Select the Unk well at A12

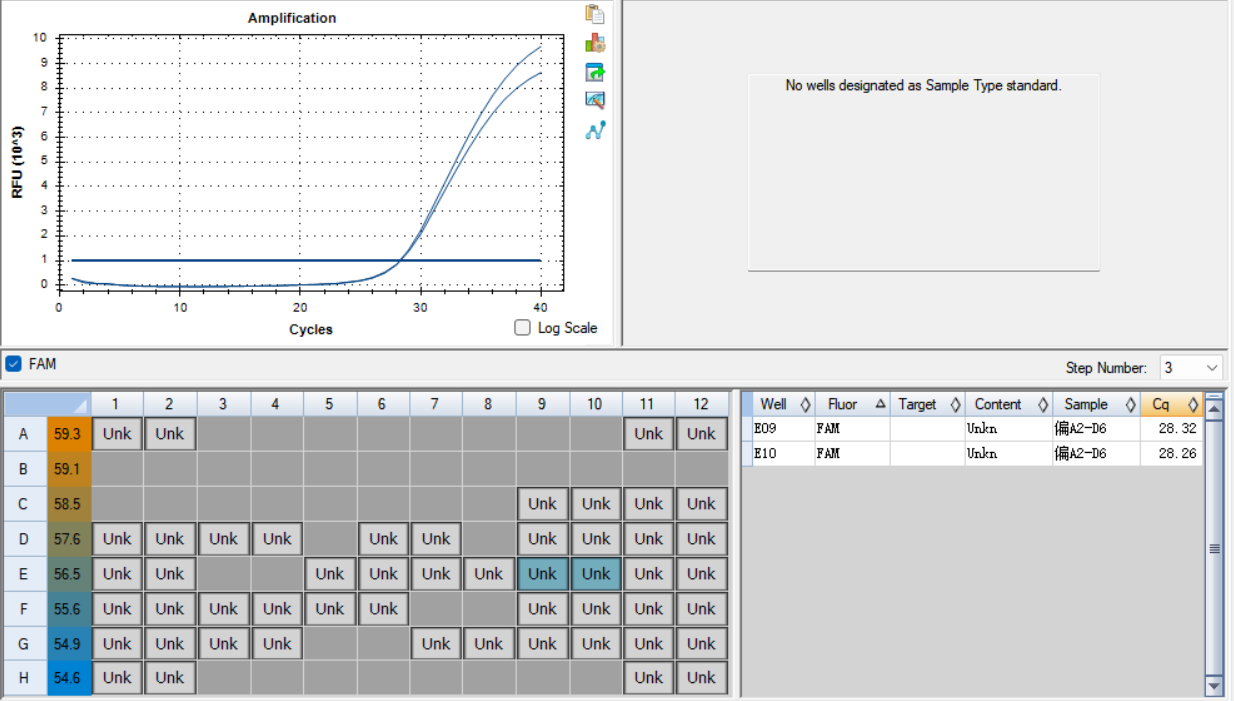coord(701,433)
